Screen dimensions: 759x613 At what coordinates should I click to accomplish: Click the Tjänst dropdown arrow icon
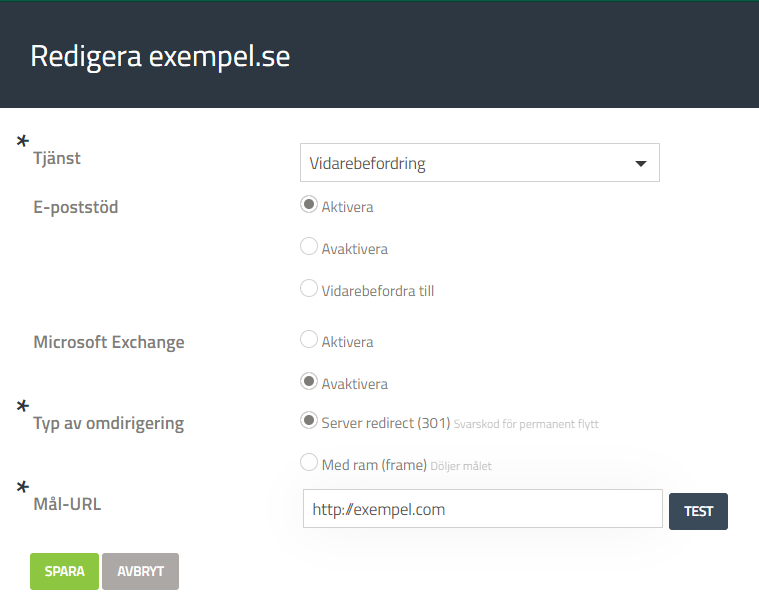pyautogui.click(x=641, y=164)
